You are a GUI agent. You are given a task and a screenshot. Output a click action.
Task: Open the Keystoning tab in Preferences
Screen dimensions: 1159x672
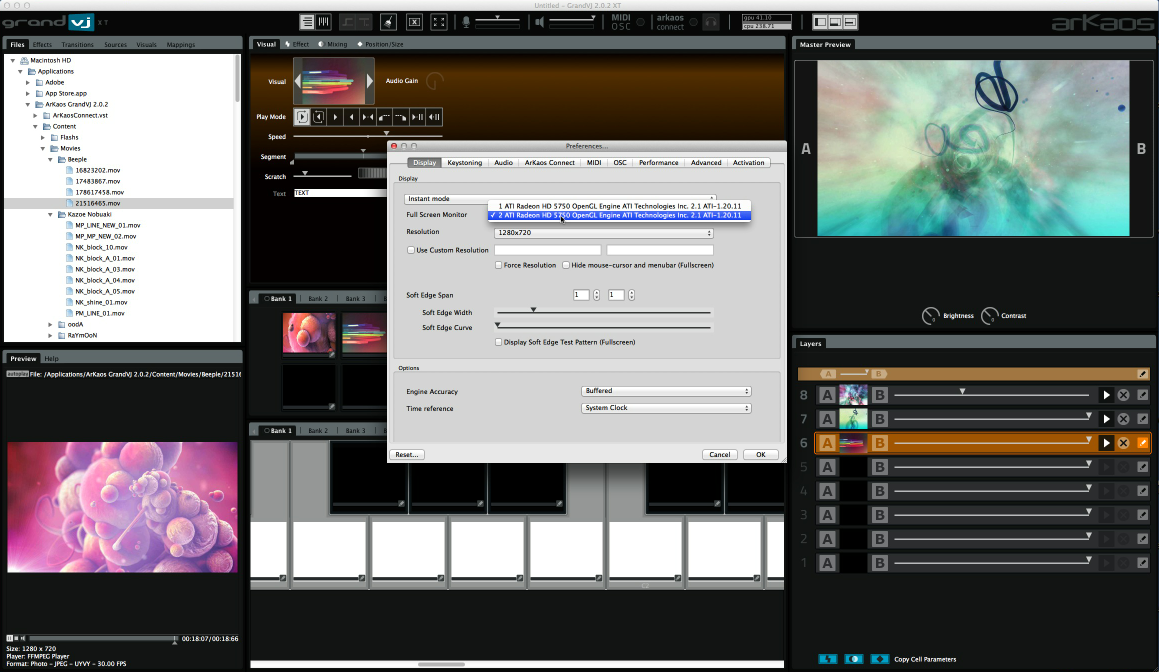click(464, 163)
